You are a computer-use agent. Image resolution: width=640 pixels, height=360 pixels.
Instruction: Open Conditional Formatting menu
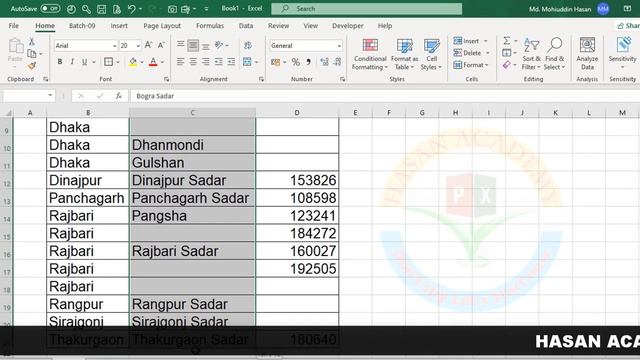pos(370,54)
